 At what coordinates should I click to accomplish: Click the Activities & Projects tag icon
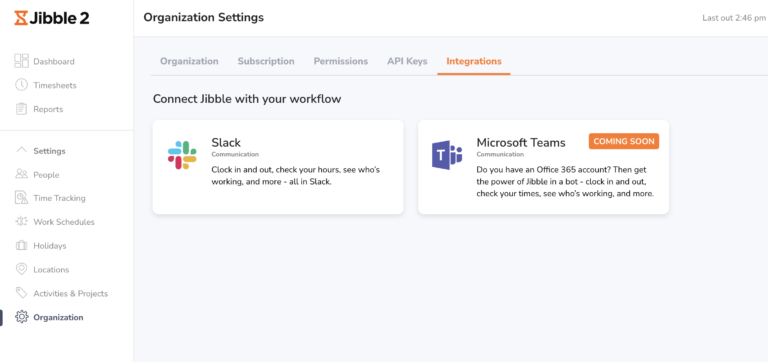[x=22, y=293]
